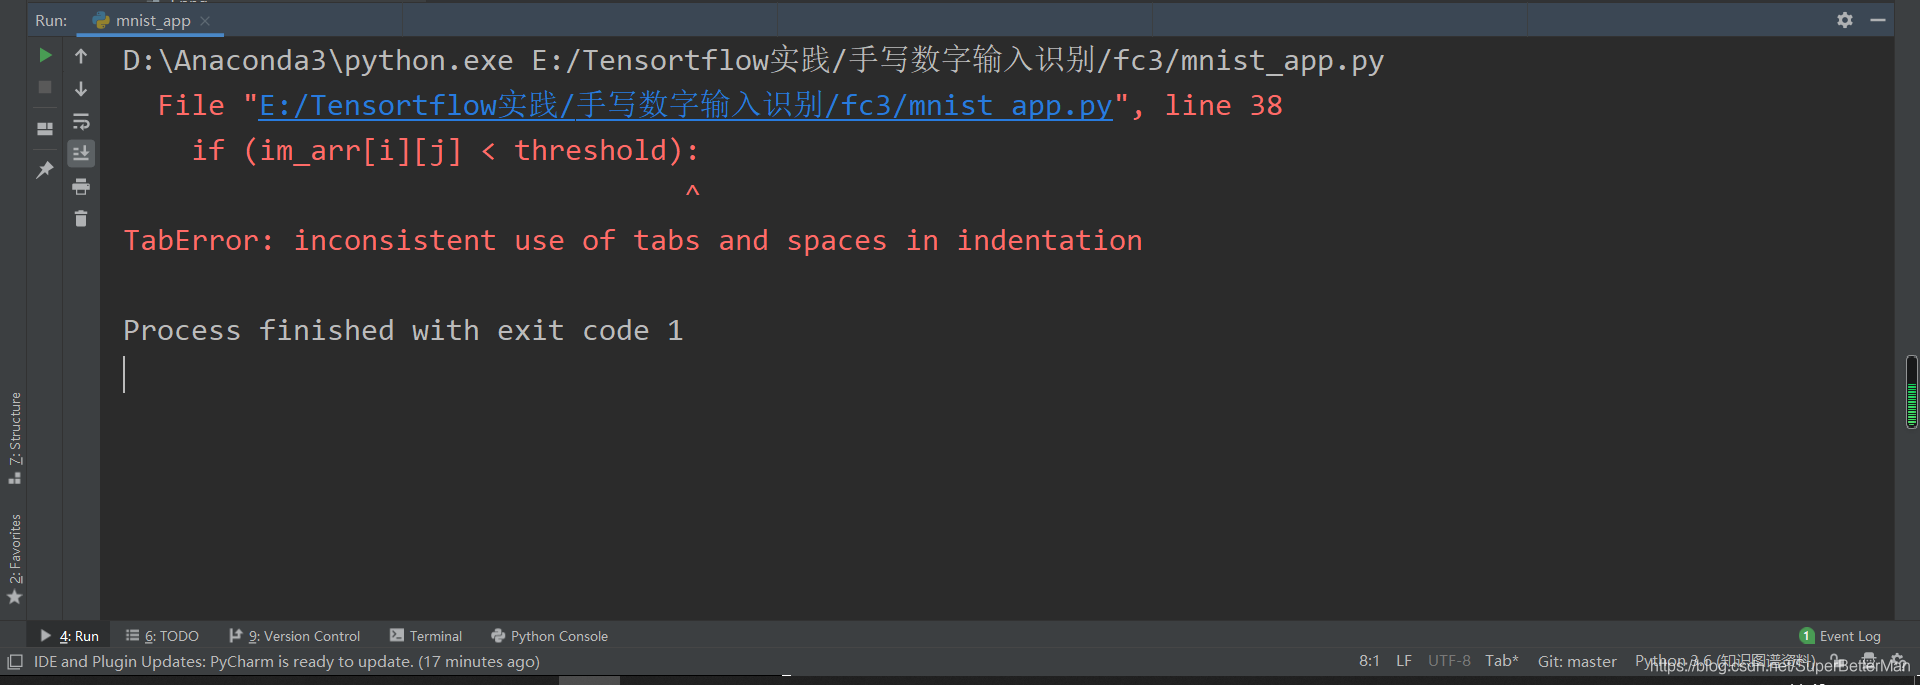The height and width of the screenshot is (685, 1920).
Task: Print the console output
Action: pyautogui.click(x=81, y=186)
